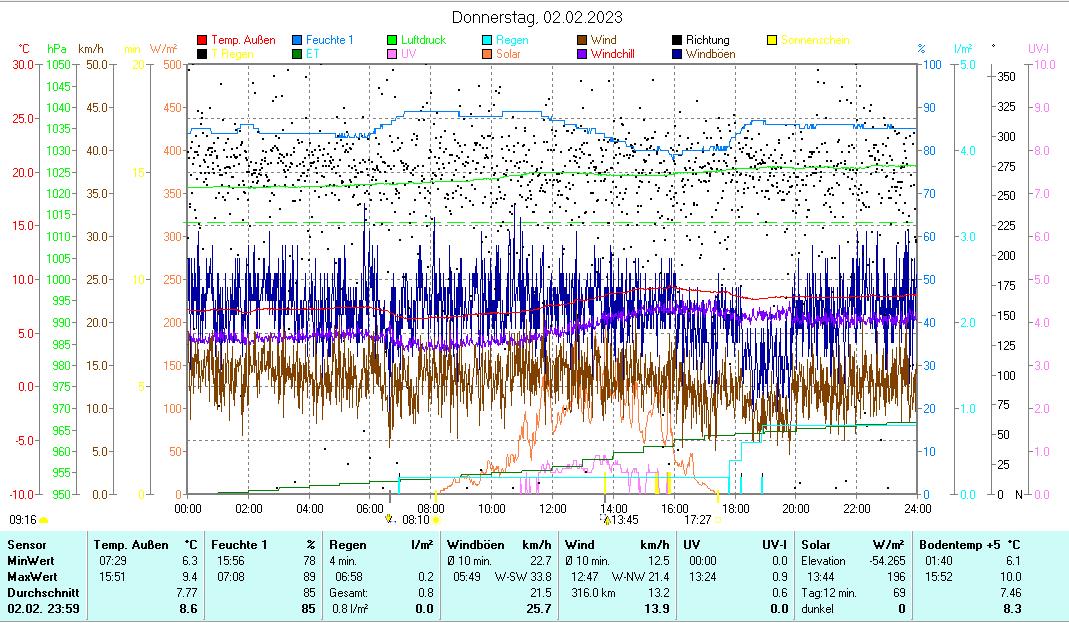Image resolution: width=1069 pixels, height=623 pixels.
Task: Click the dark blue Windböen legend square
Action: (678, 54)
